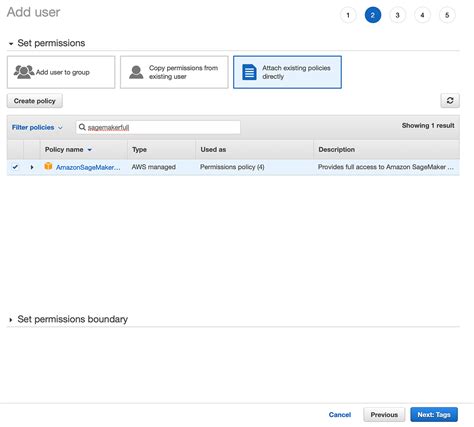Click the Create policy button
Viewport: 474px width, 427px height.
tap(35, 101)
